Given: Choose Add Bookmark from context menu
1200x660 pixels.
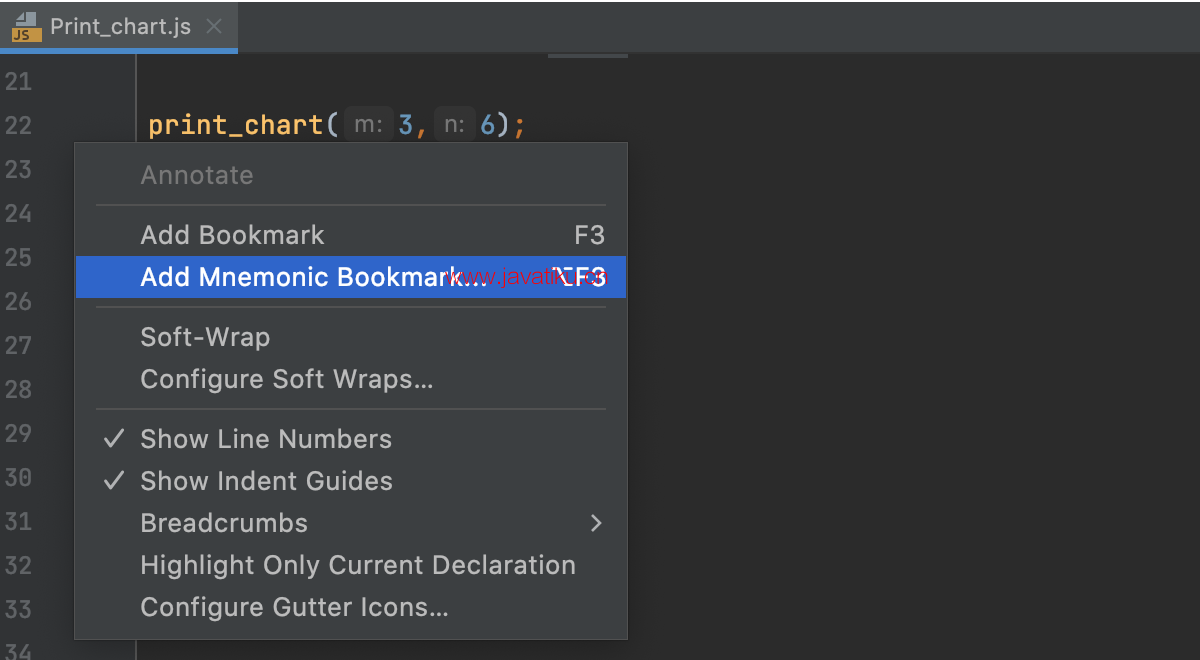Looking at the screenshot, I should tap(351, 235).
